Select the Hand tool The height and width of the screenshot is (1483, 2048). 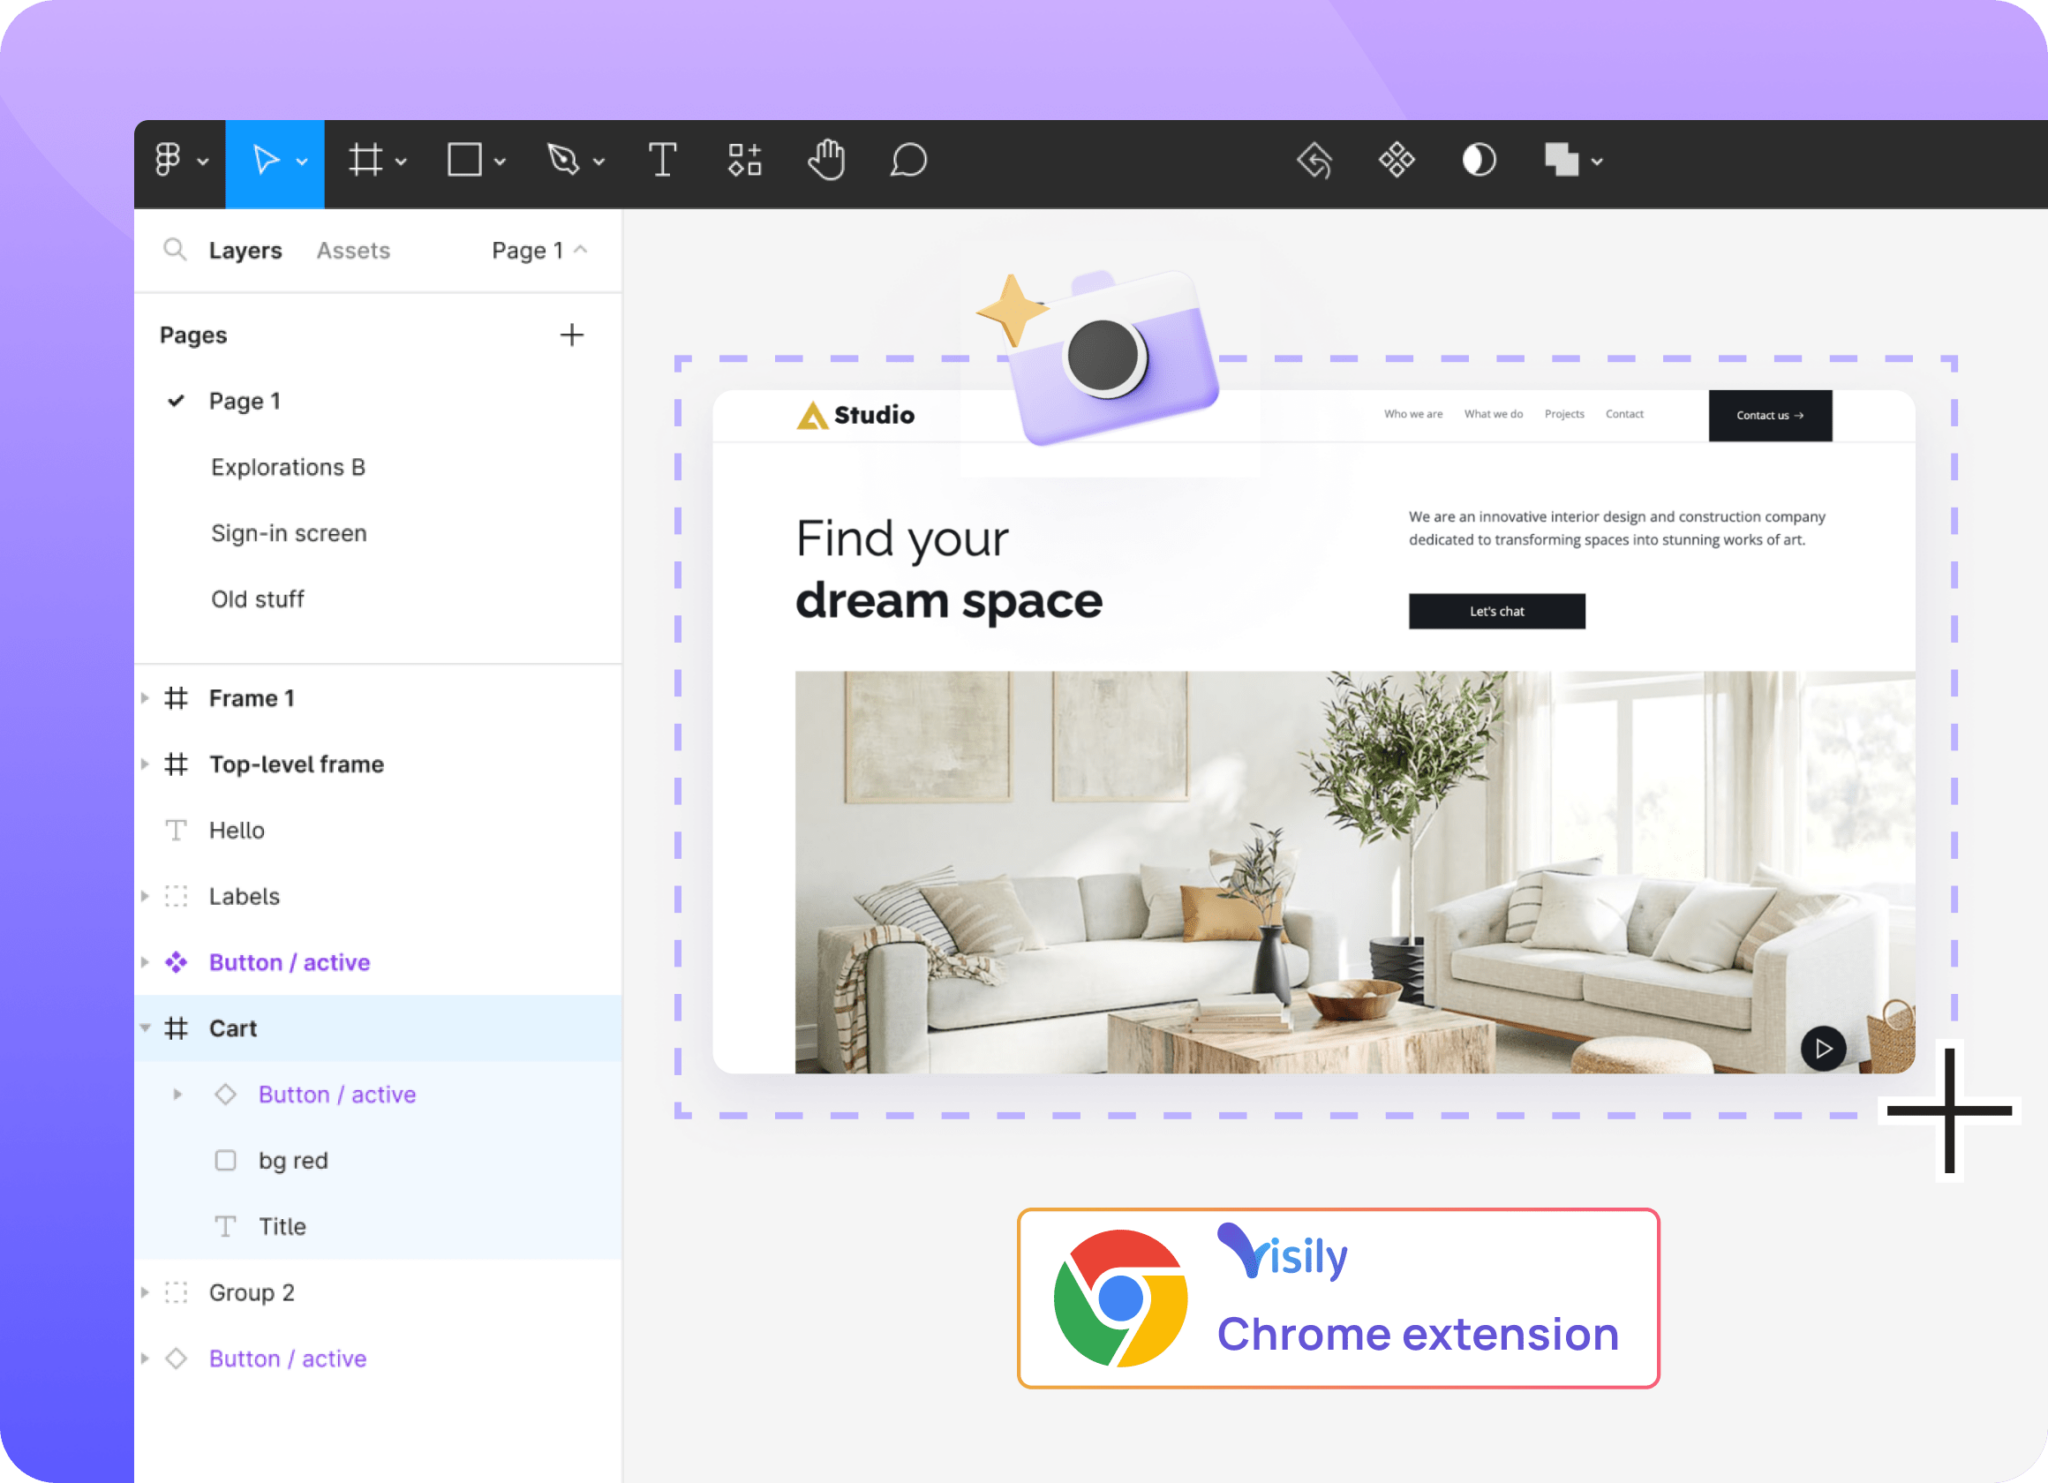pyautogui.click(x=825, y=160)
